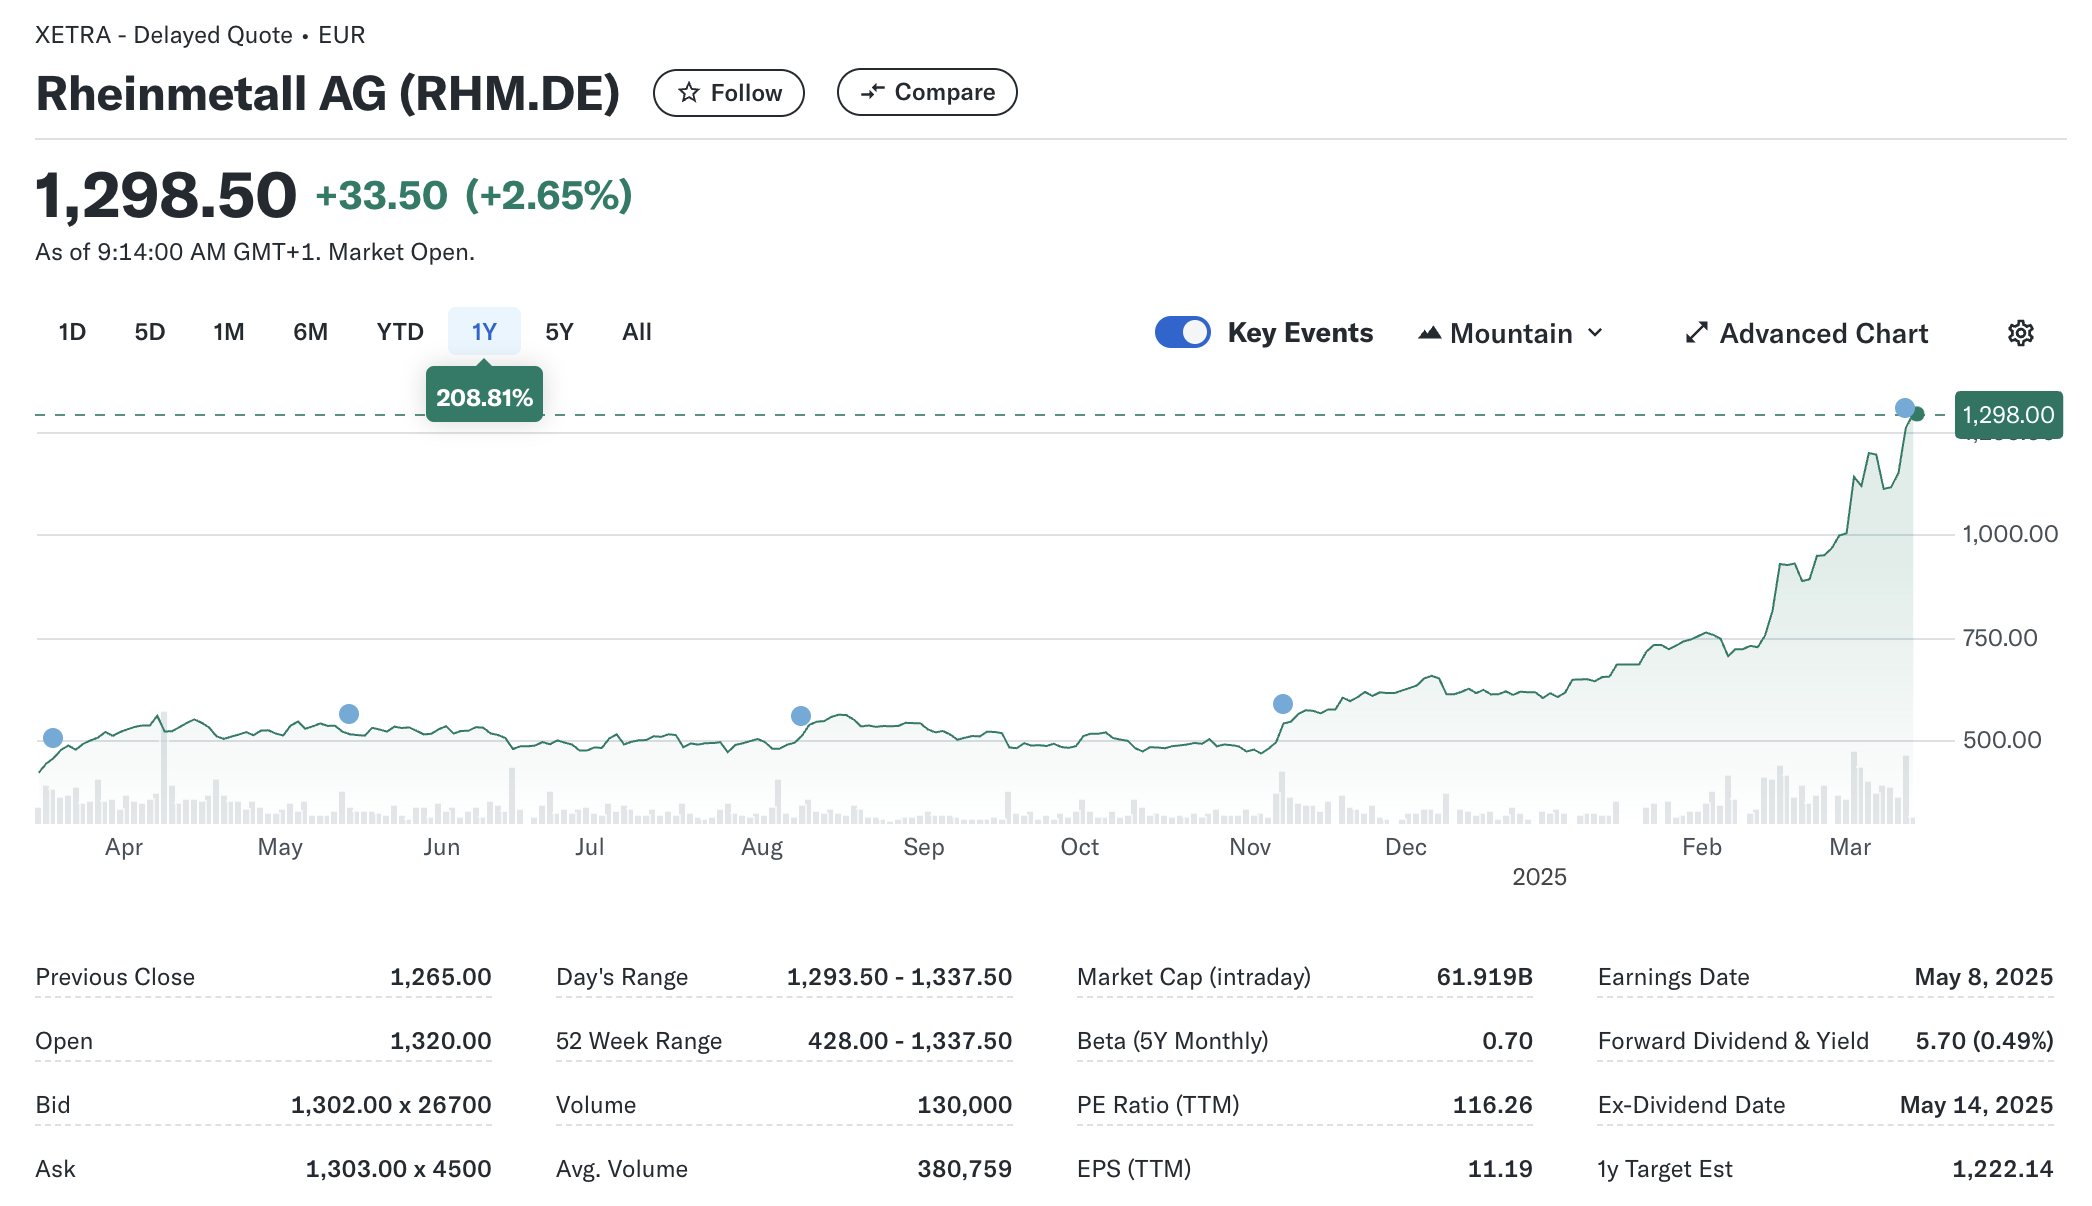The height and width of the screenshot is (1206, 2092).
Task: Click the Advanced Chart expand arrow icon
Action: tap(1696, 333)
